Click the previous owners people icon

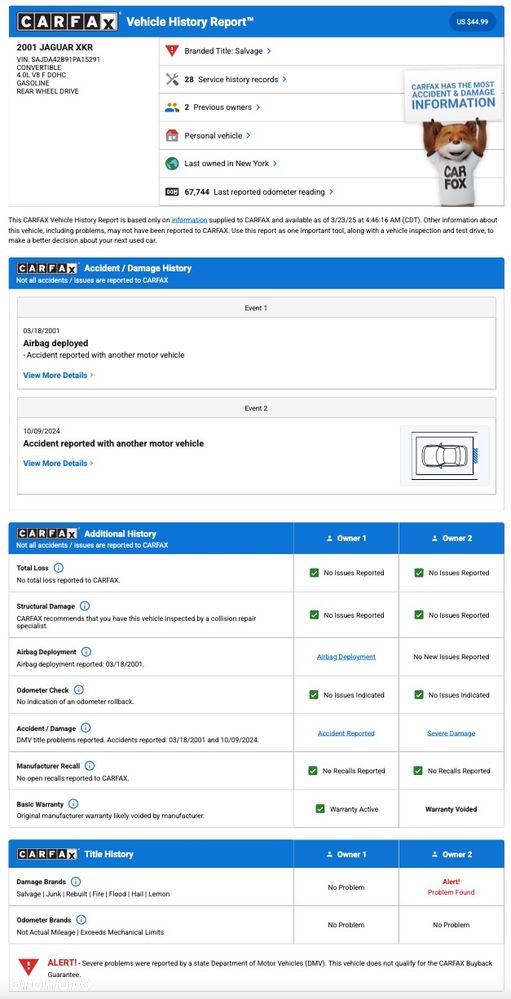pos(172,107)
